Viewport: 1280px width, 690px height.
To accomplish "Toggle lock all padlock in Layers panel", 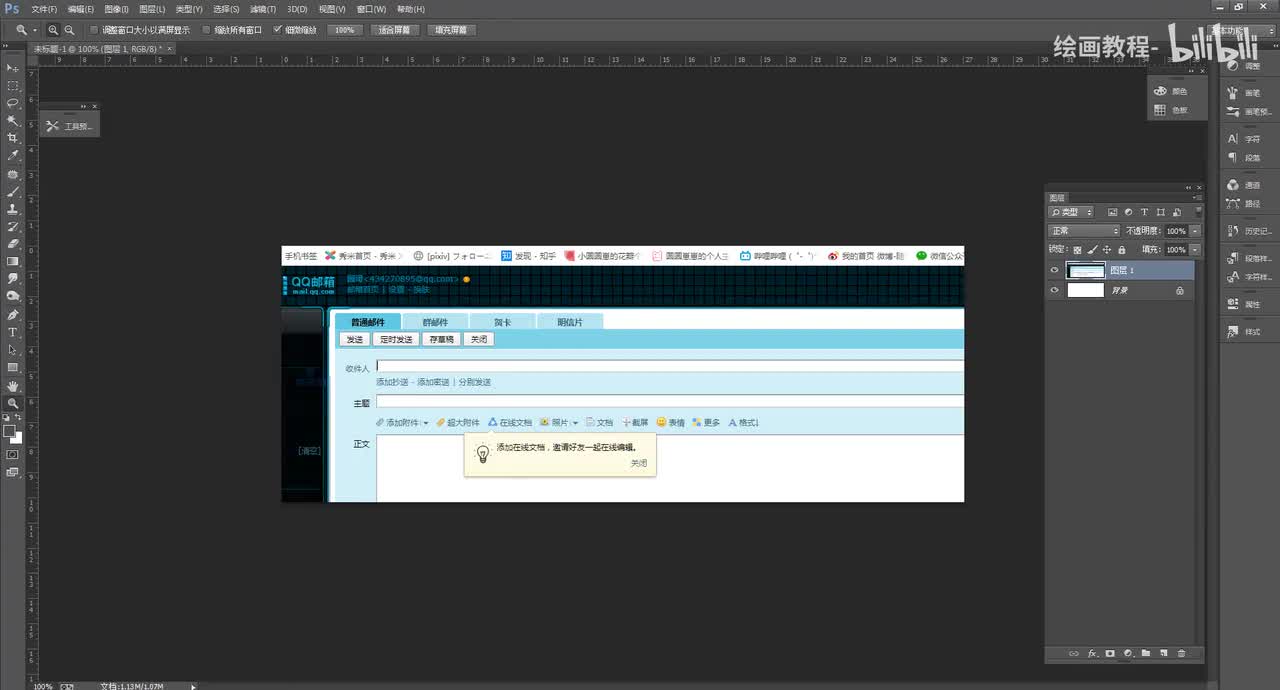I will coord(1121,250).
